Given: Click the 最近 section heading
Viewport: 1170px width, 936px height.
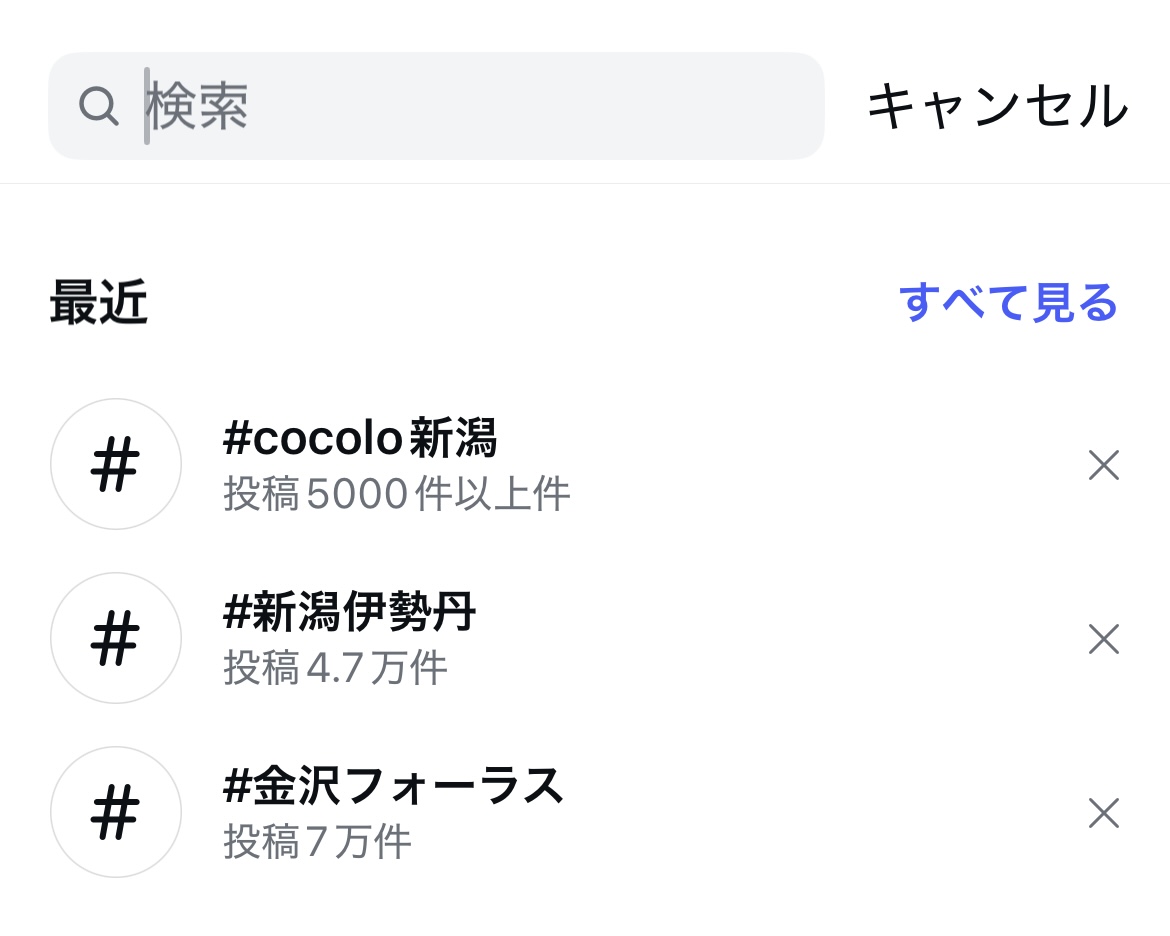Looking at the screenshot, I should pos(99,303).
